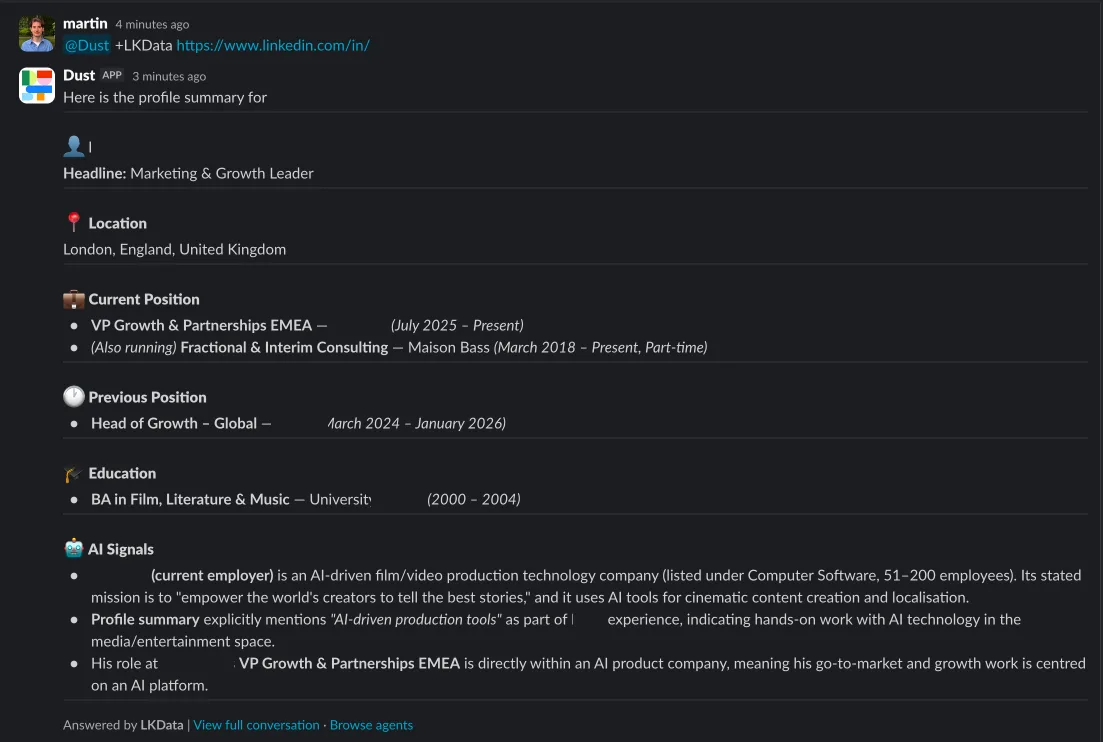Click '(2000 – 2004)' education dates

[x=473, y=499]
